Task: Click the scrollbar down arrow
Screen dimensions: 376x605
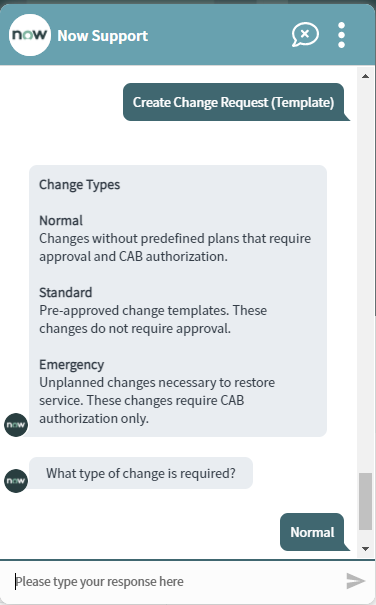Action: tap(365, 548)
